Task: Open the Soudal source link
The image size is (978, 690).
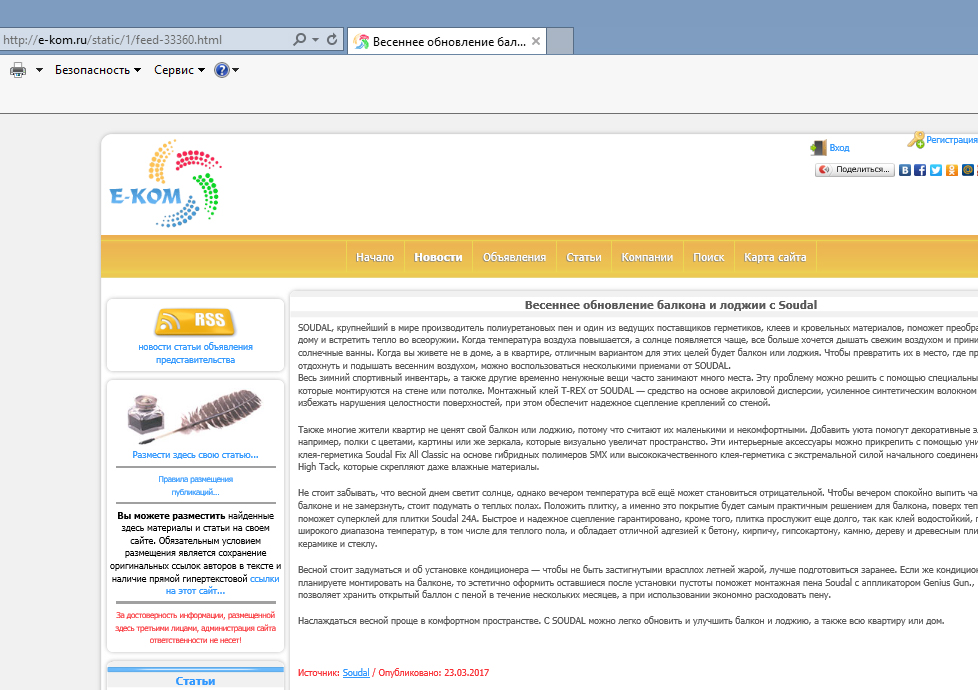Action: click(356, 673)
